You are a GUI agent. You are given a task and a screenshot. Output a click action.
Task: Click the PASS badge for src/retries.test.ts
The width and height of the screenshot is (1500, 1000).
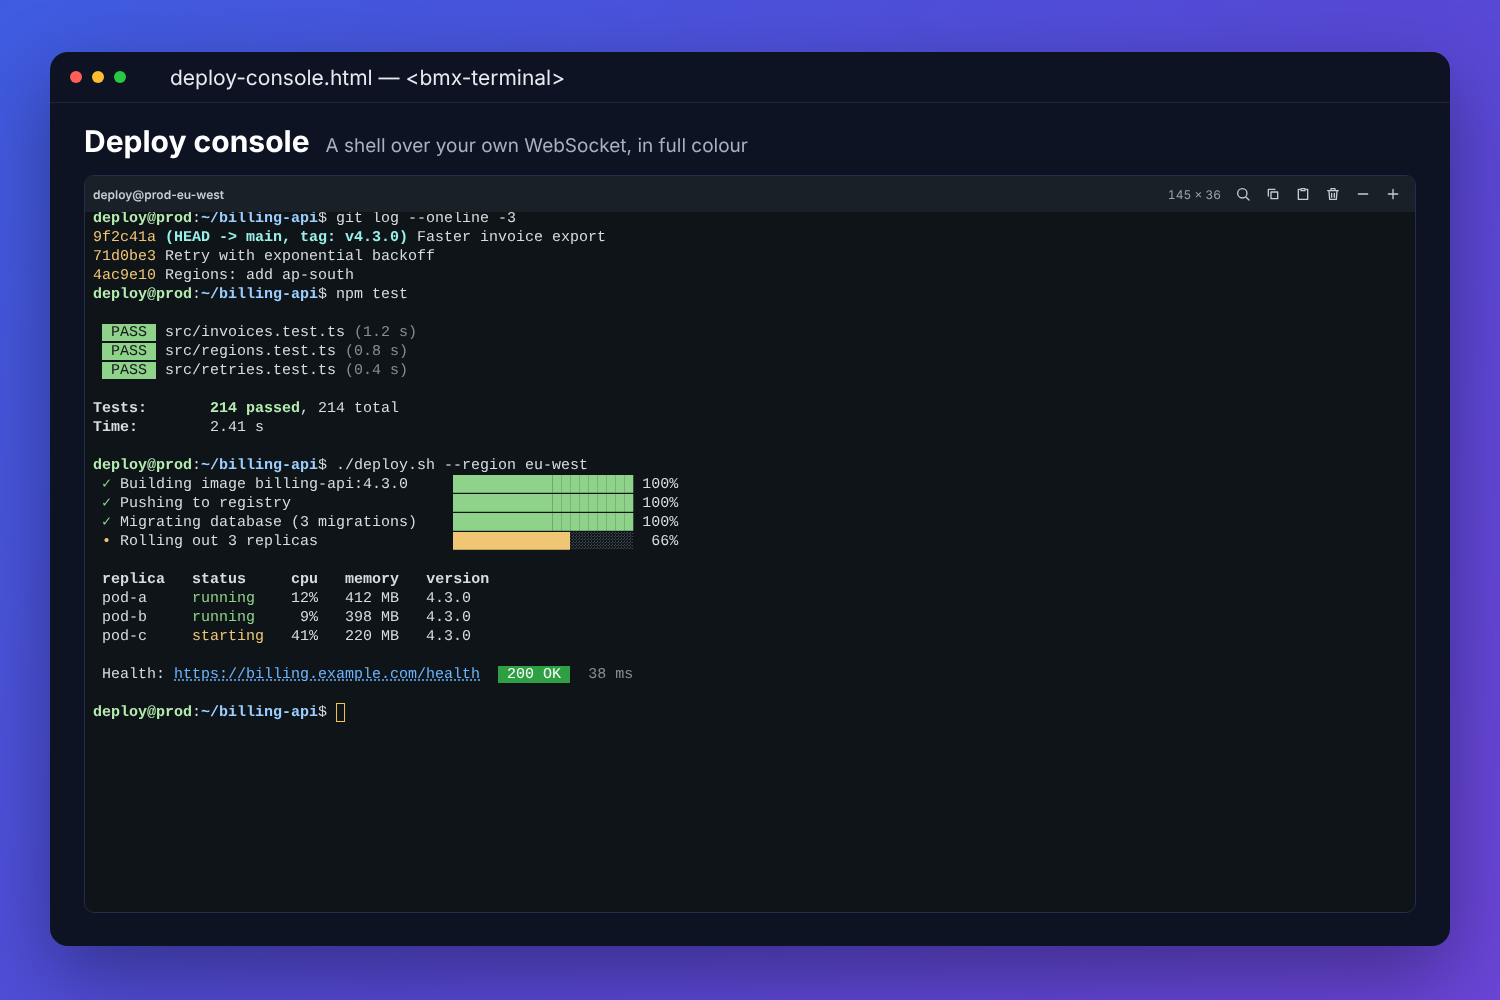(129, 370)
